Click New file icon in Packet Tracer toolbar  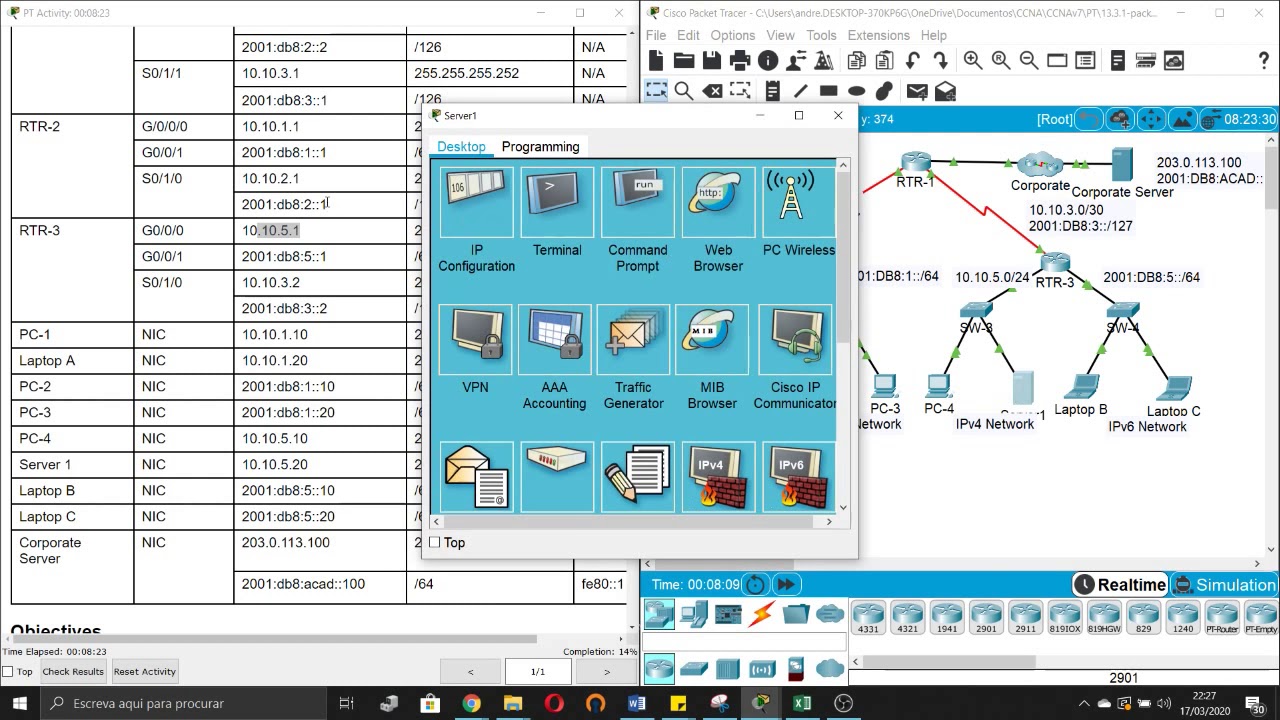[656, 61]
